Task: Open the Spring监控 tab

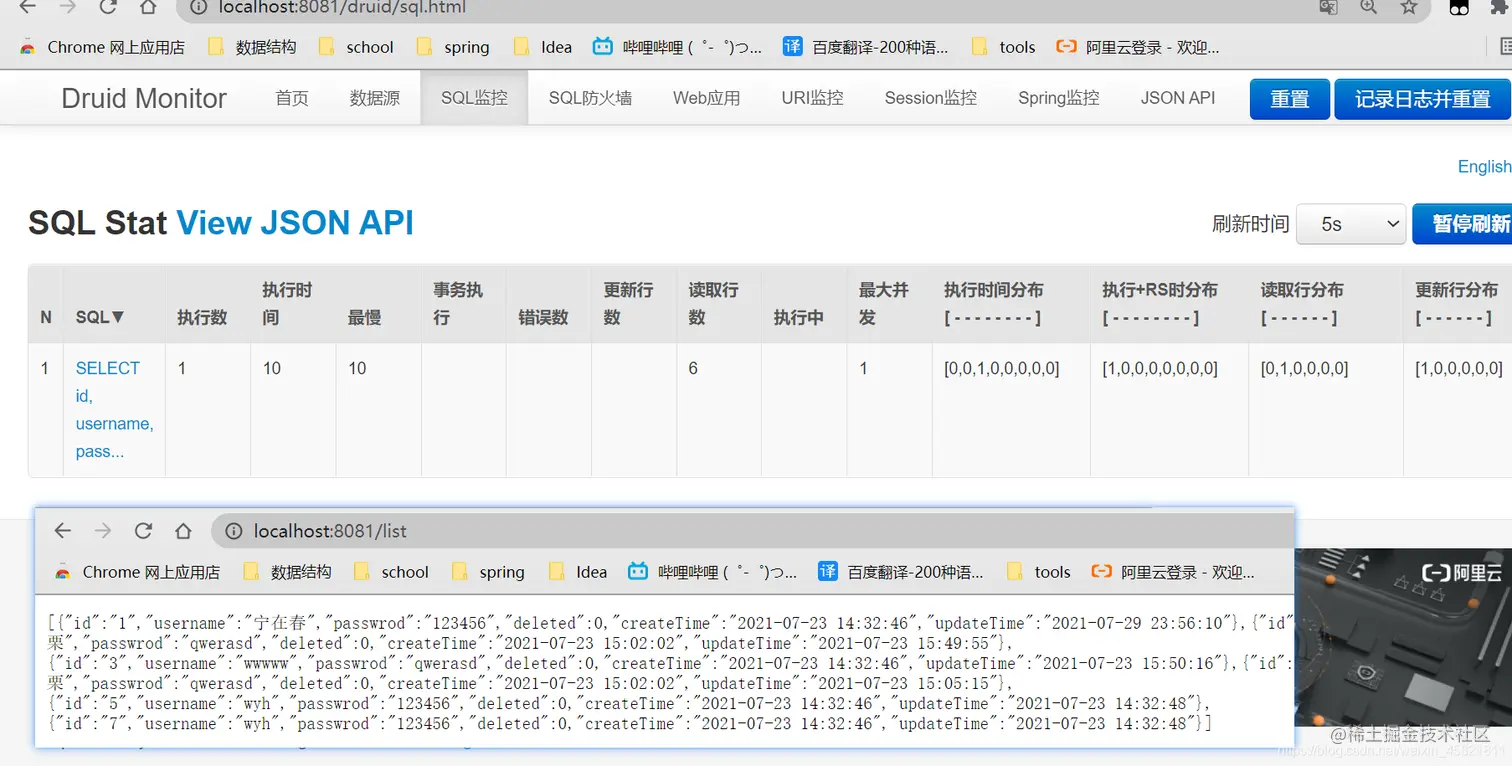Action: [1059, 98]
